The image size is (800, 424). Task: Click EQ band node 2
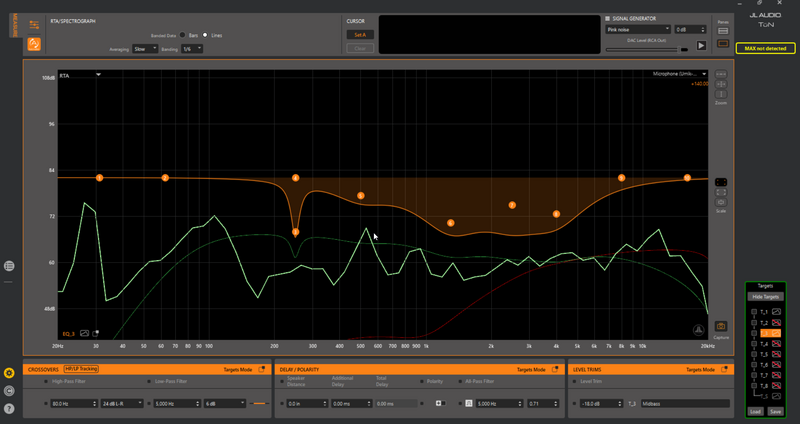click(165, 178)
